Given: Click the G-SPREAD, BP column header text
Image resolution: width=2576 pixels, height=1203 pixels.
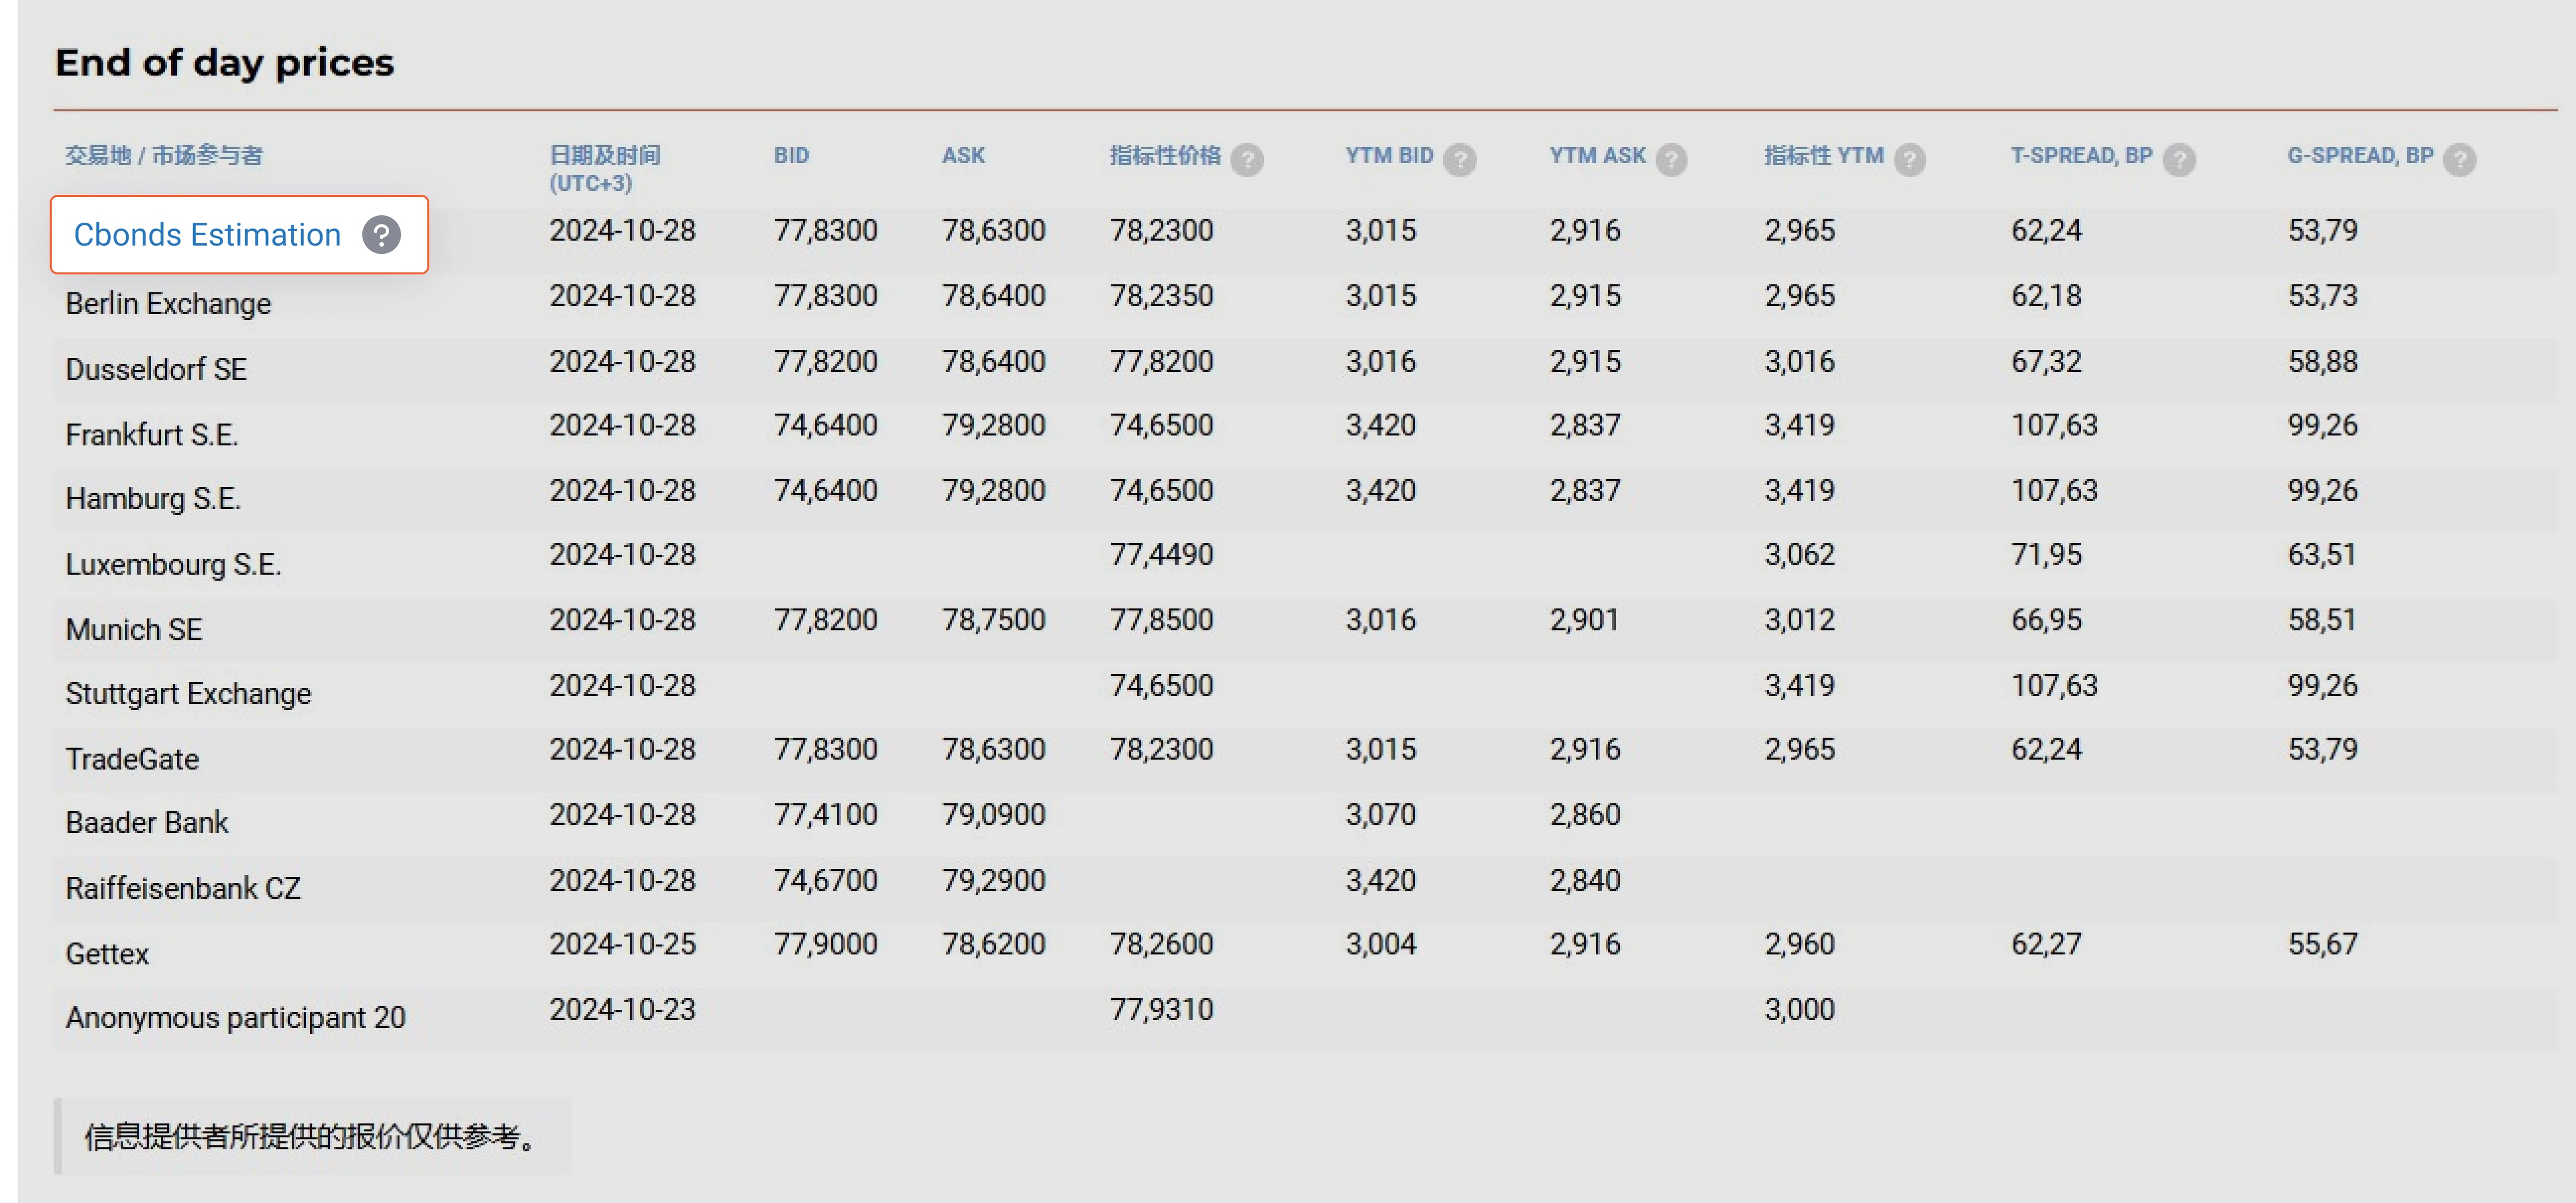Looking at the screenshot, I should point(2360,155).
